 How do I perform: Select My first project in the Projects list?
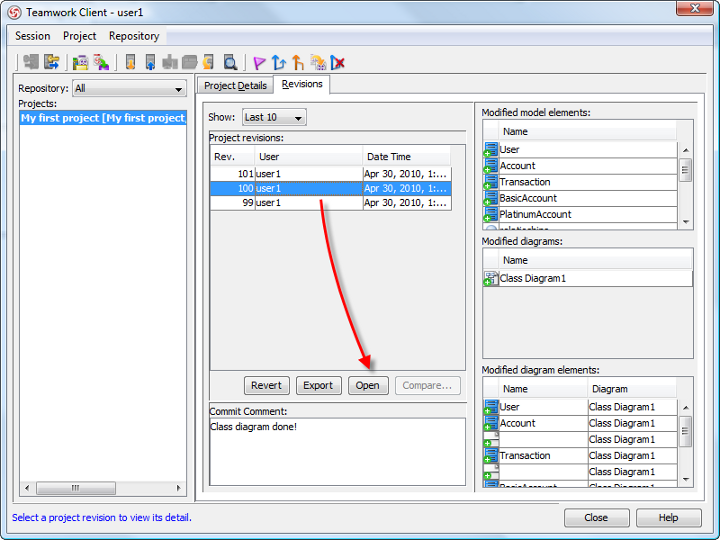click(103, 118)
